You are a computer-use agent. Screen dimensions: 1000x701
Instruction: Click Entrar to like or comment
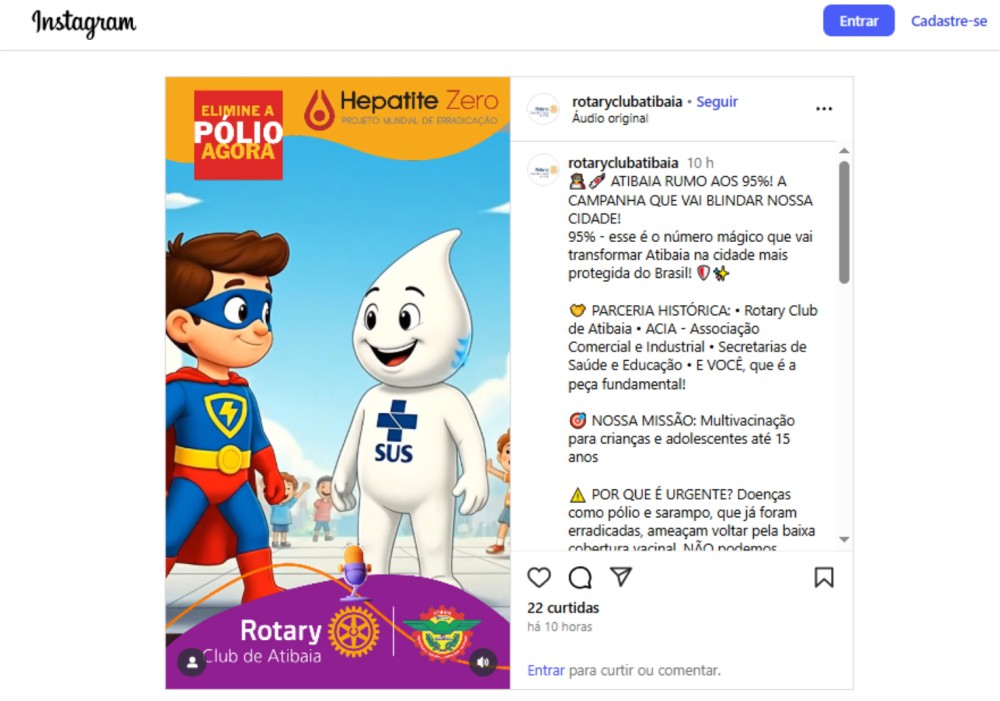click(x=546, y=670)
